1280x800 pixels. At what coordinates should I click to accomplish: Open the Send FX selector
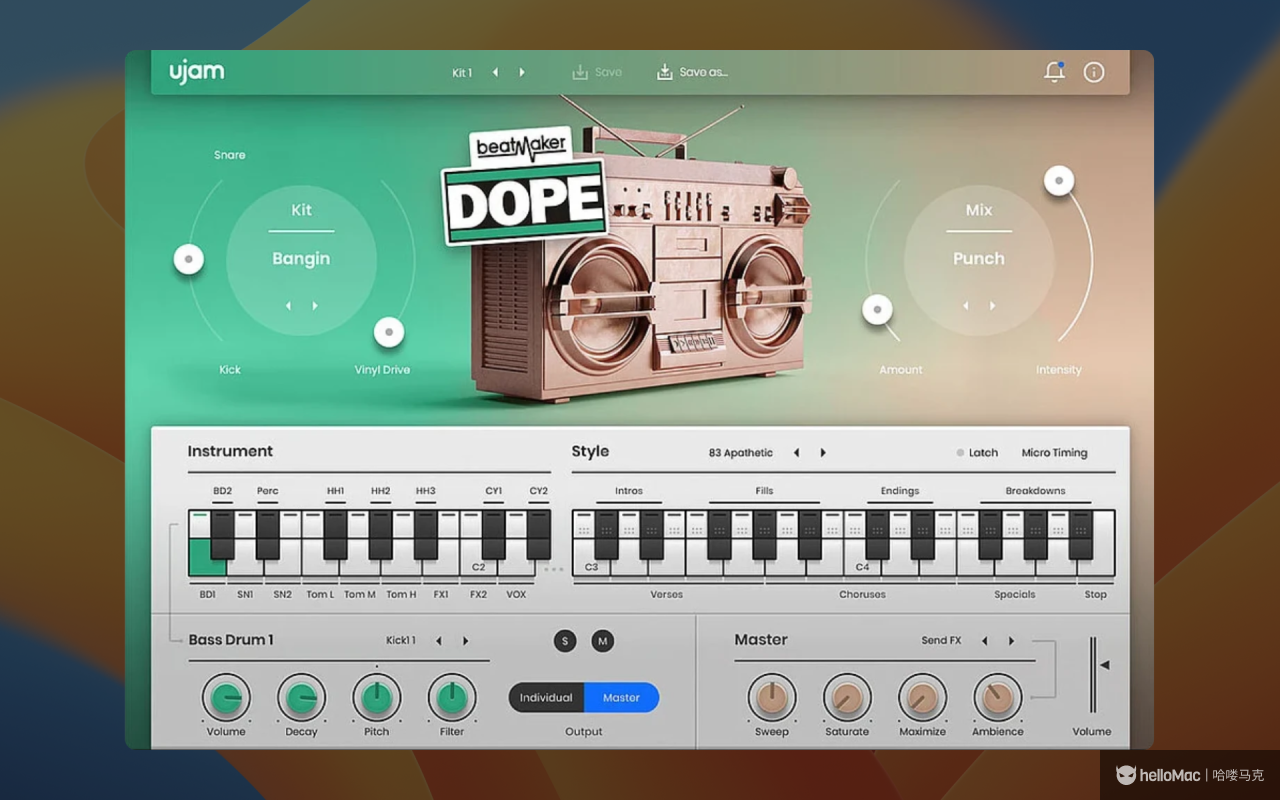941,641
